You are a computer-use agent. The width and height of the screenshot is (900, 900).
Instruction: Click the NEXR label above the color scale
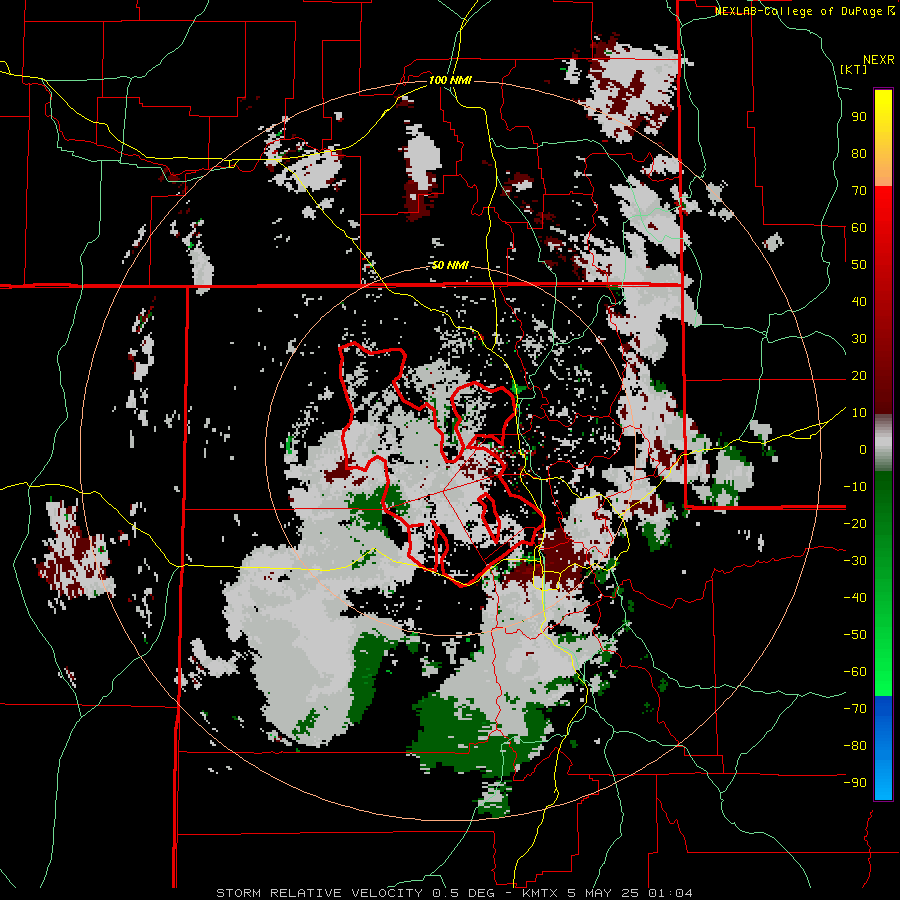tap(879, 59)
